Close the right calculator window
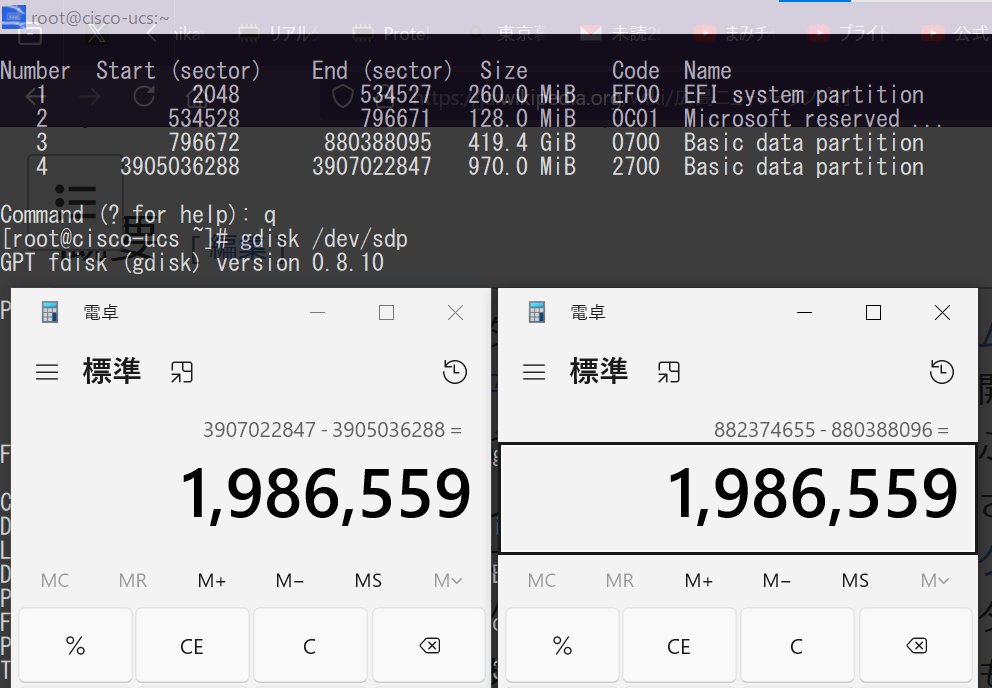The height and width of the screenshot is (688, 992). click(942, 312)
